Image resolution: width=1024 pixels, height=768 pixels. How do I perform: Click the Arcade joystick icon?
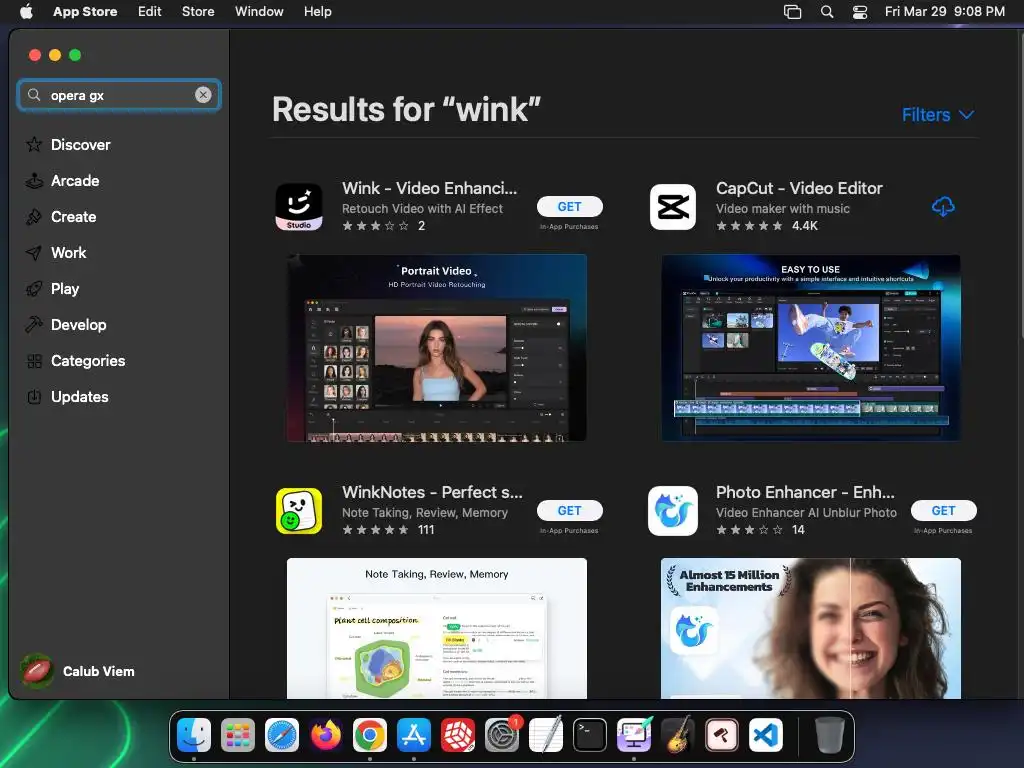tap(34, 180)
